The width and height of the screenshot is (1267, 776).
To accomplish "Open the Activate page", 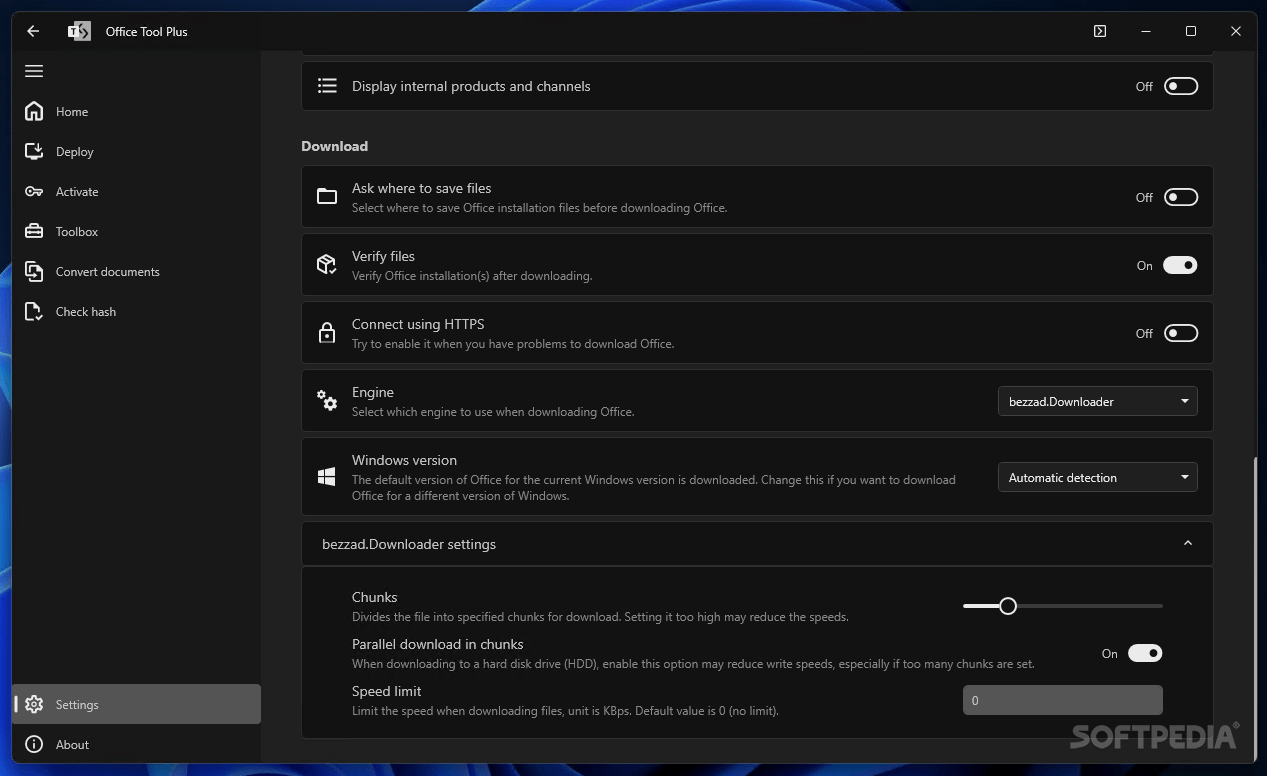I will 137,191.
